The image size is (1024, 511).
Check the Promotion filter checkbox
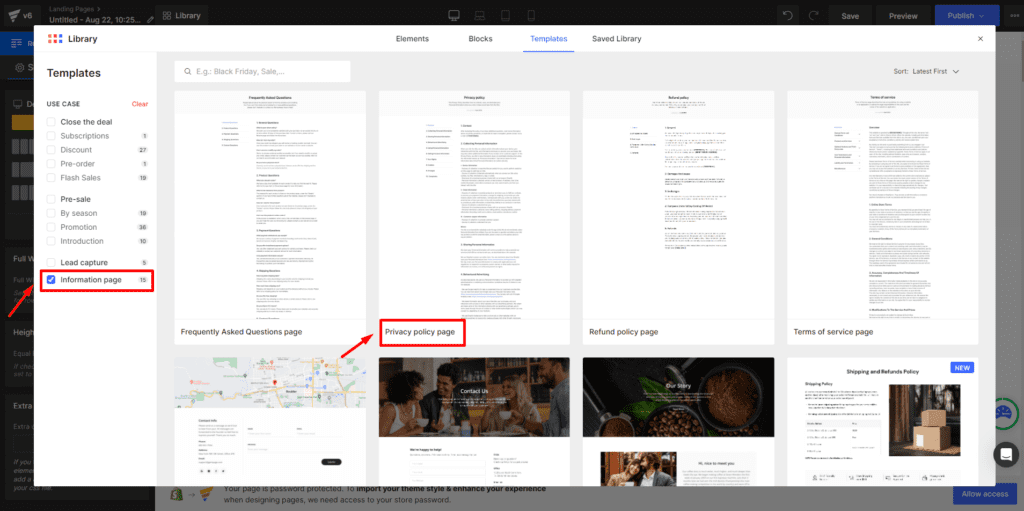tap(51, 227)
